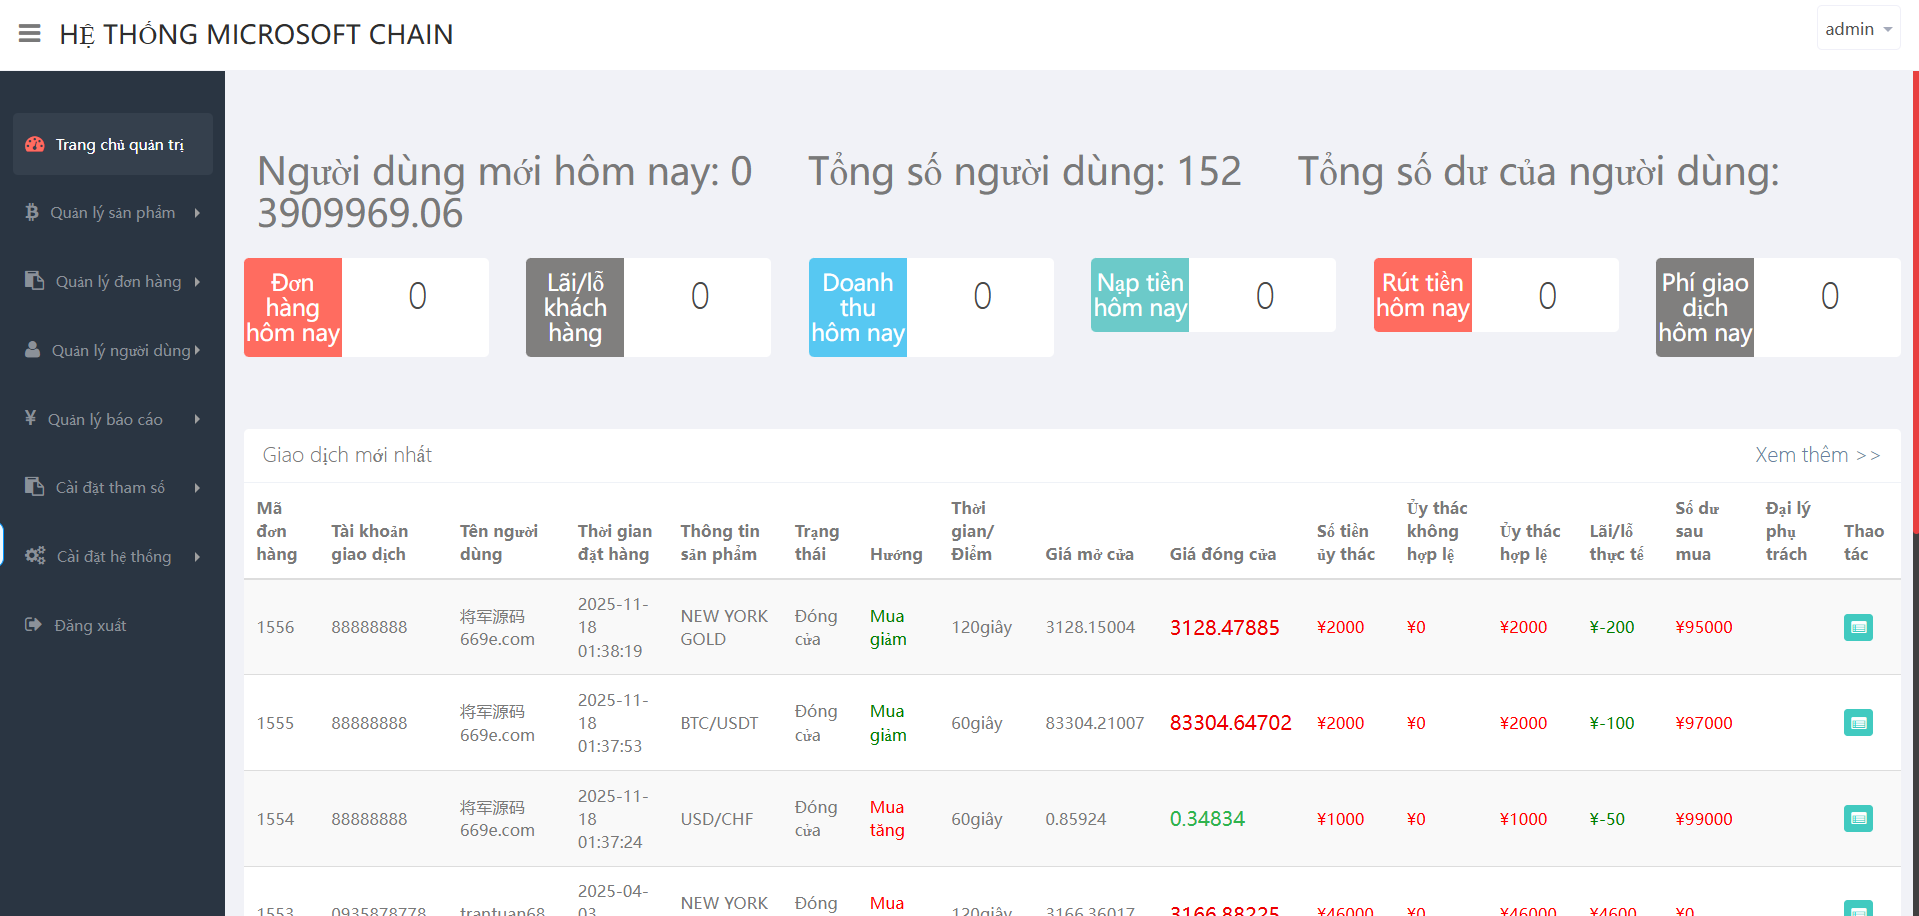Select Quản lý báo cáo menu item
Viewport: 1919px width, 916px height.
click(105, 419)
